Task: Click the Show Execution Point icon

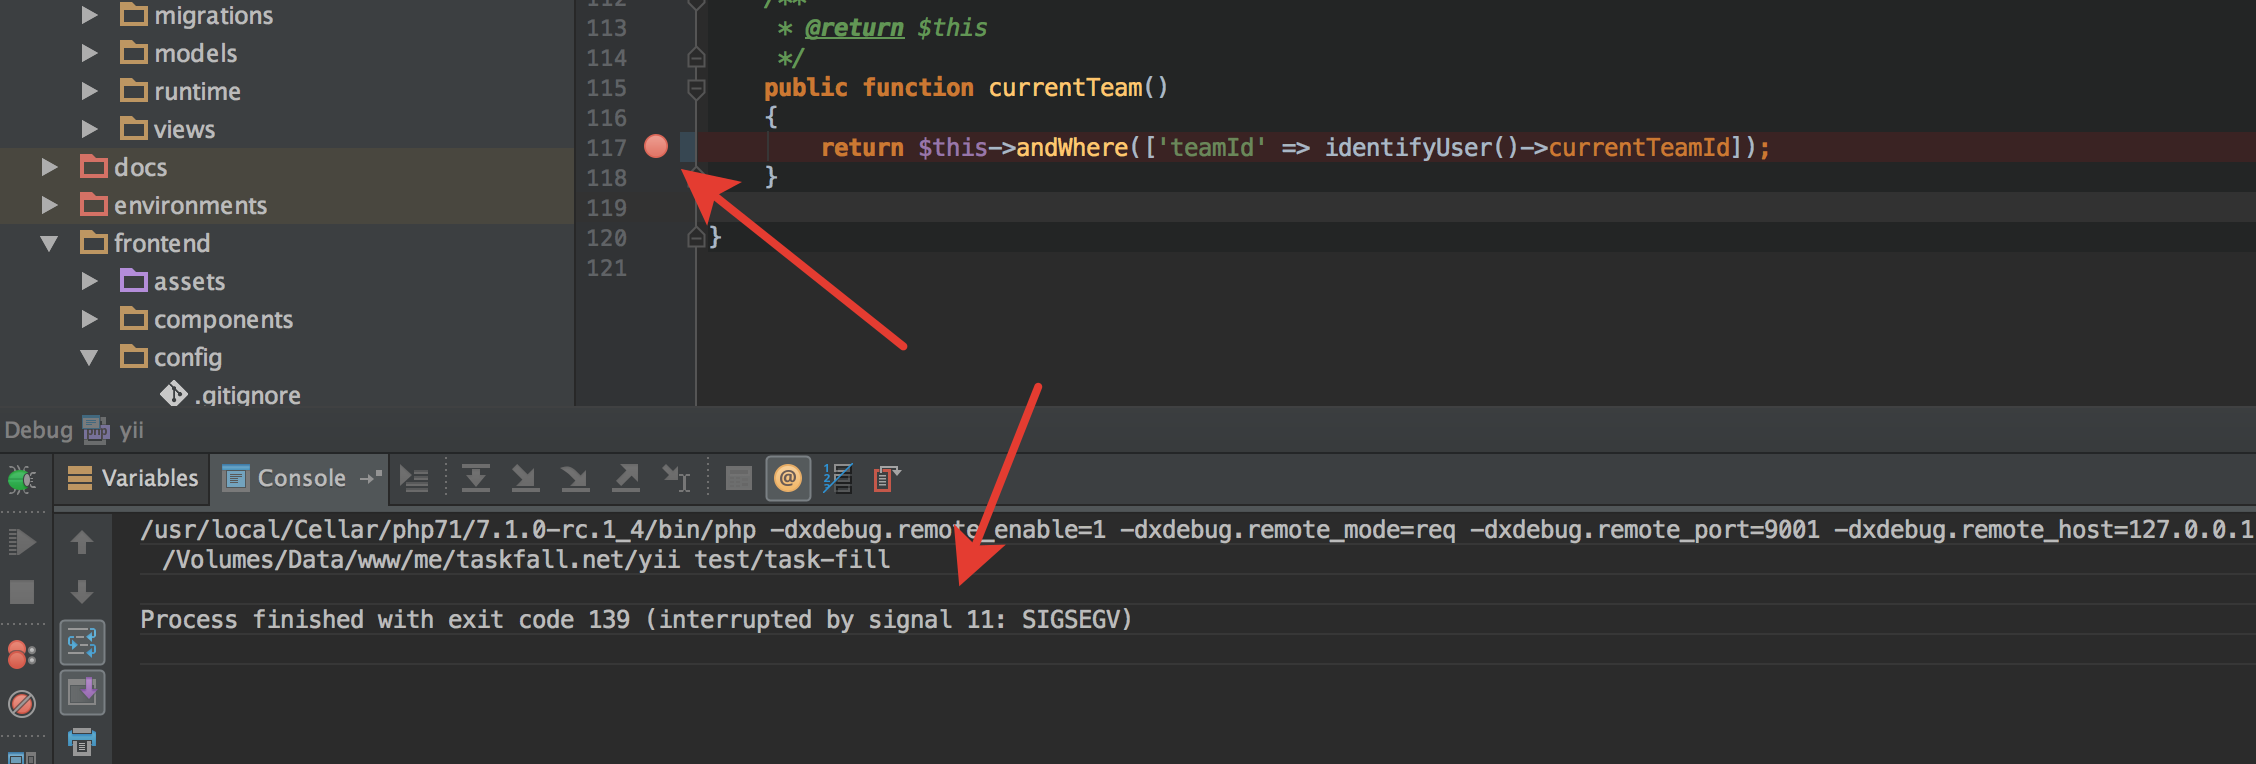Action: (x=413, y=479)
